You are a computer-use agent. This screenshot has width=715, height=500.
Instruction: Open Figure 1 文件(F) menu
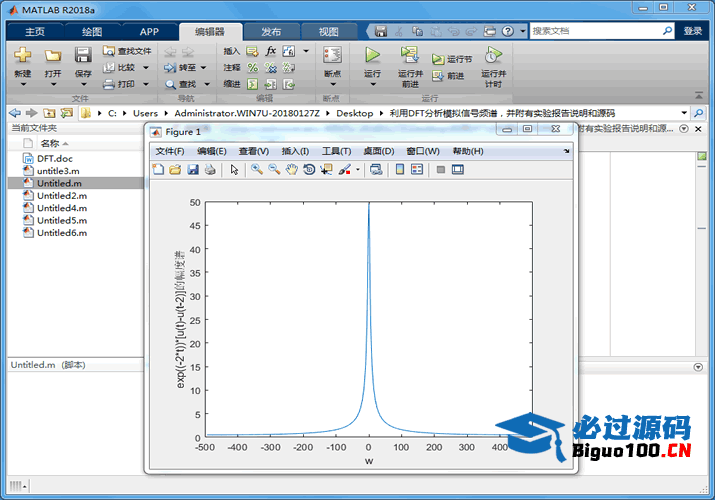click(170, 151)
